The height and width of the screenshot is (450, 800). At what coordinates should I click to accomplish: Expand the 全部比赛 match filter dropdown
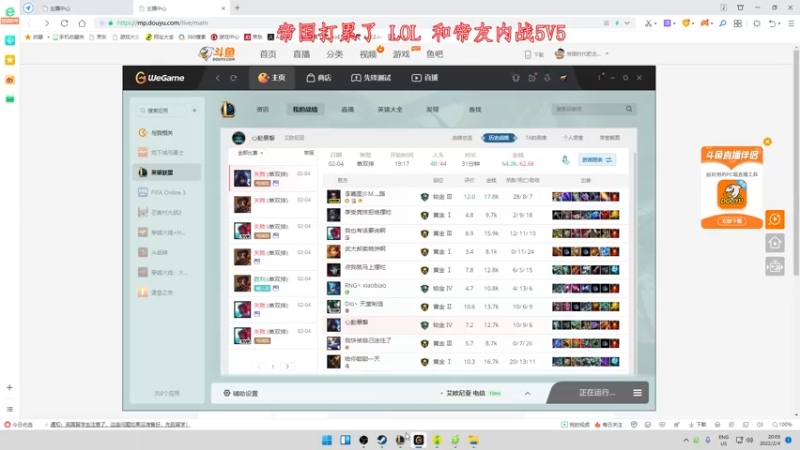(250, 153)
